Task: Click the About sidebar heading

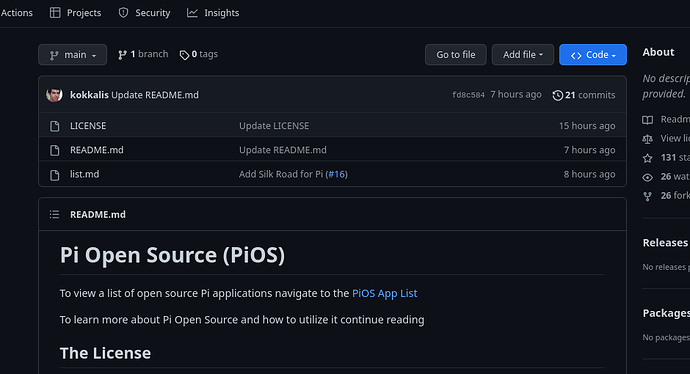Action: tap(658, 52)
